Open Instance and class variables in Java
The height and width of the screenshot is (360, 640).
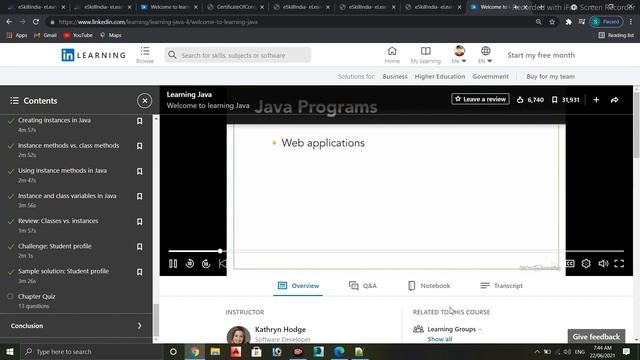[67, 196]
